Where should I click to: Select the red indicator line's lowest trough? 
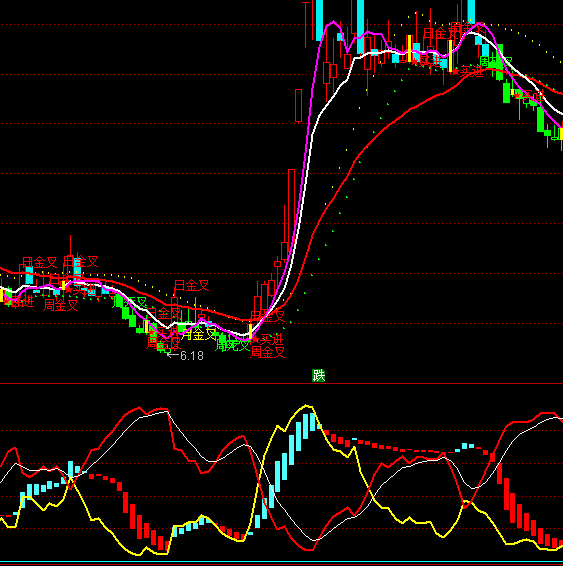(309, 549)
